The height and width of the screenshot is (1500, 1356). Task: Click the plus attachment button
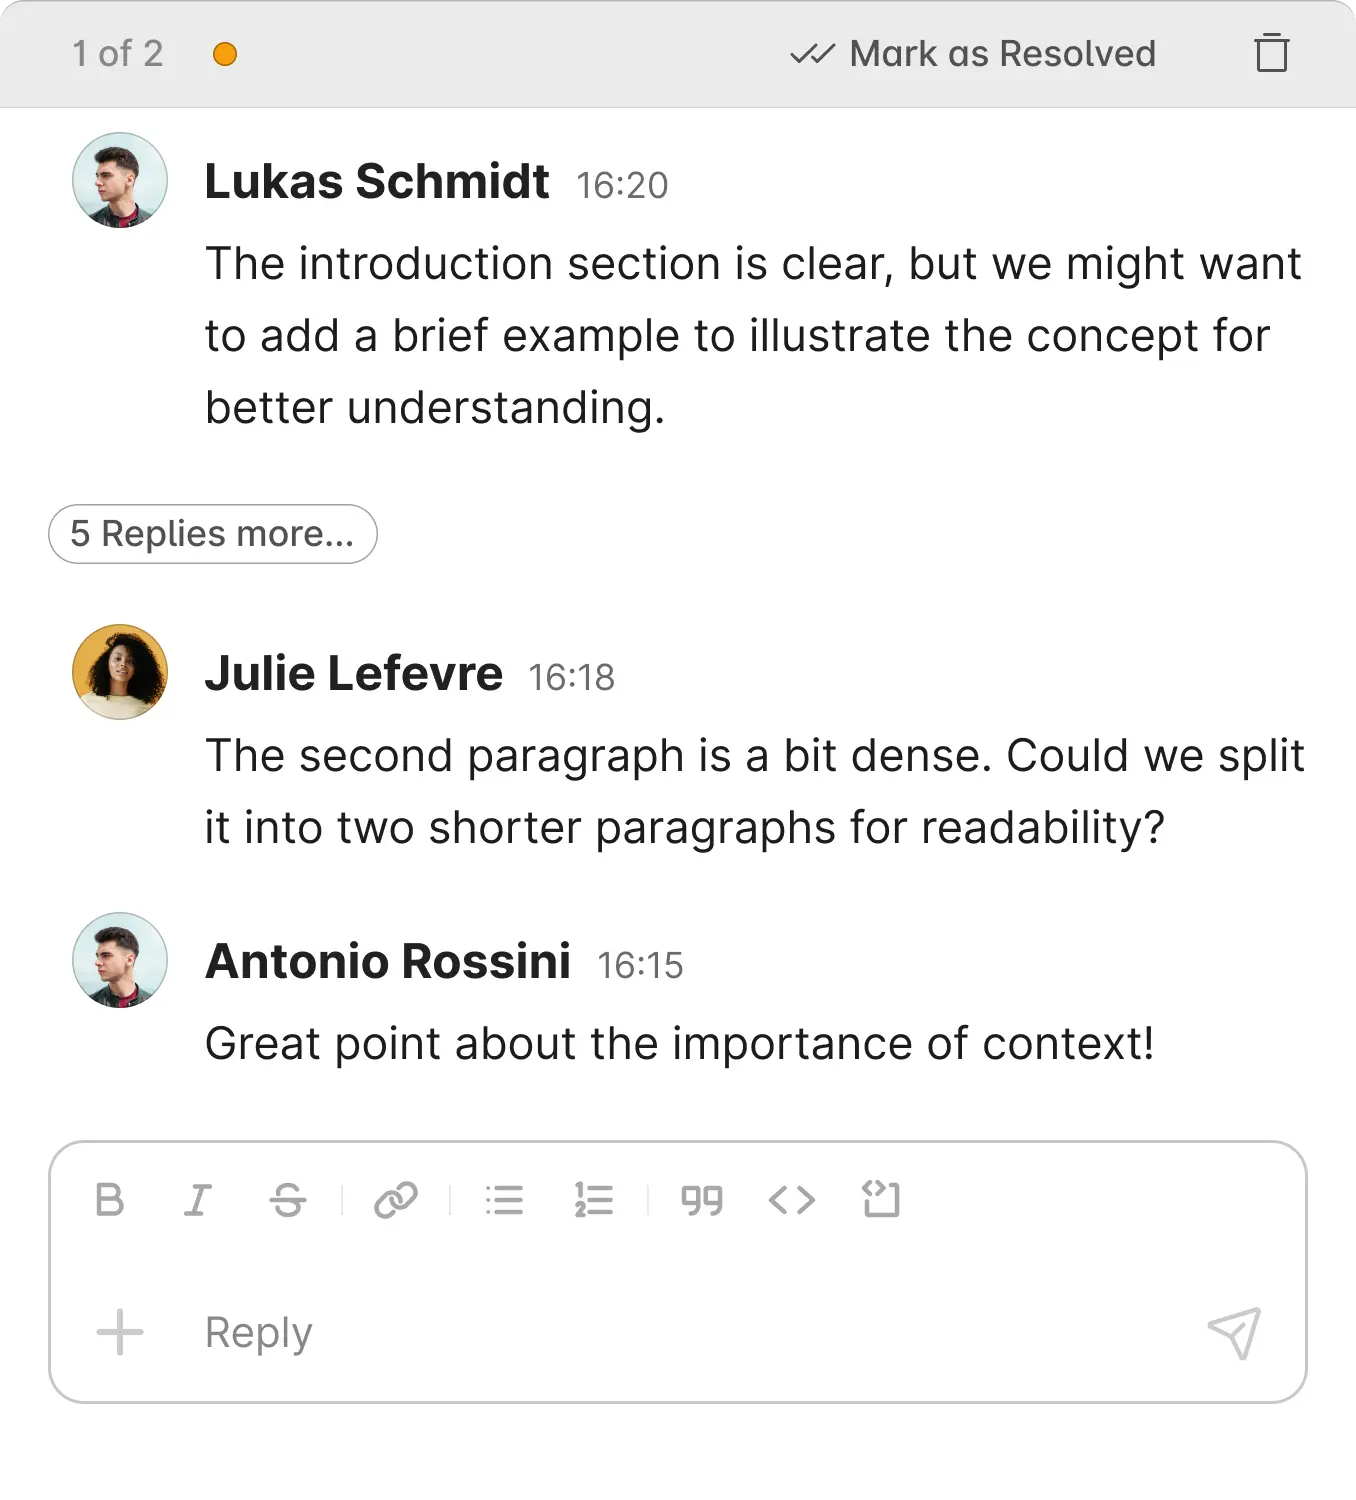120,1332
